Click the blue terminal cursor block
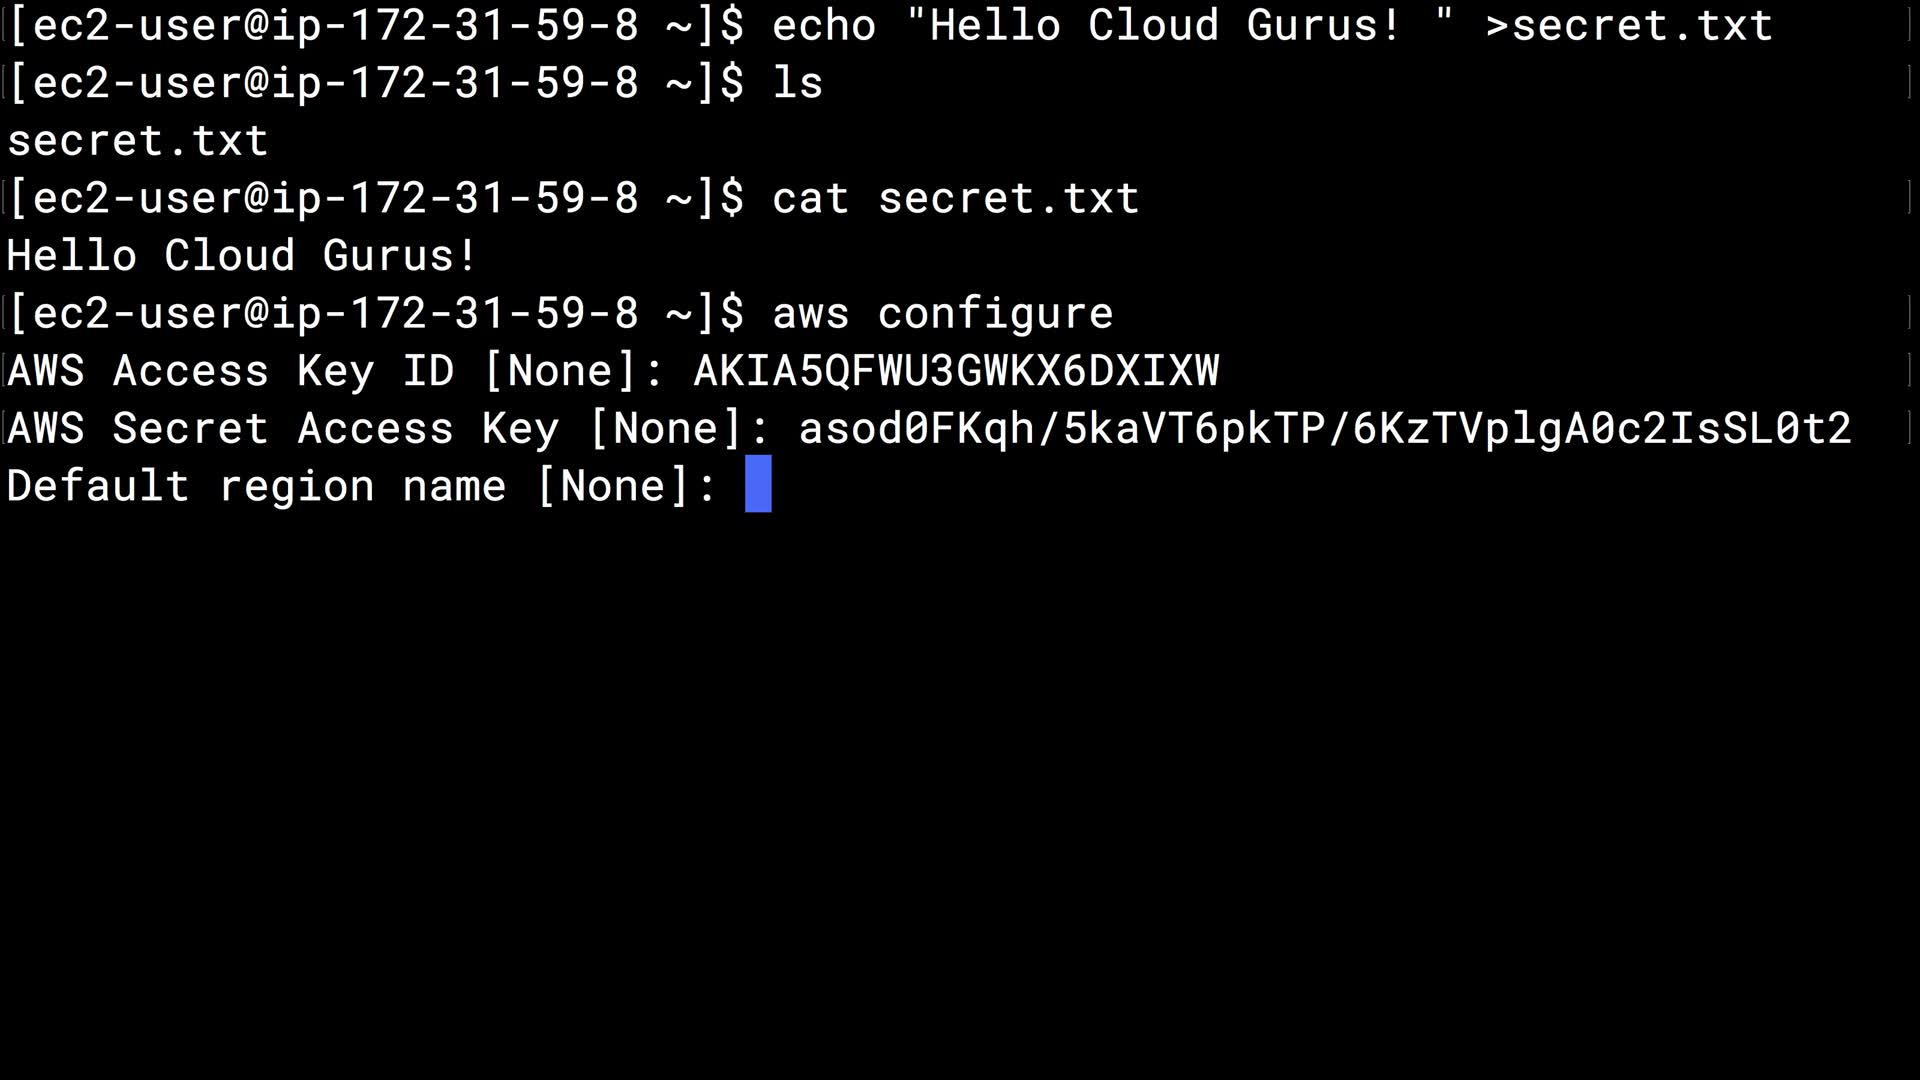1920x1080 pixels. [x=758, y=485]
